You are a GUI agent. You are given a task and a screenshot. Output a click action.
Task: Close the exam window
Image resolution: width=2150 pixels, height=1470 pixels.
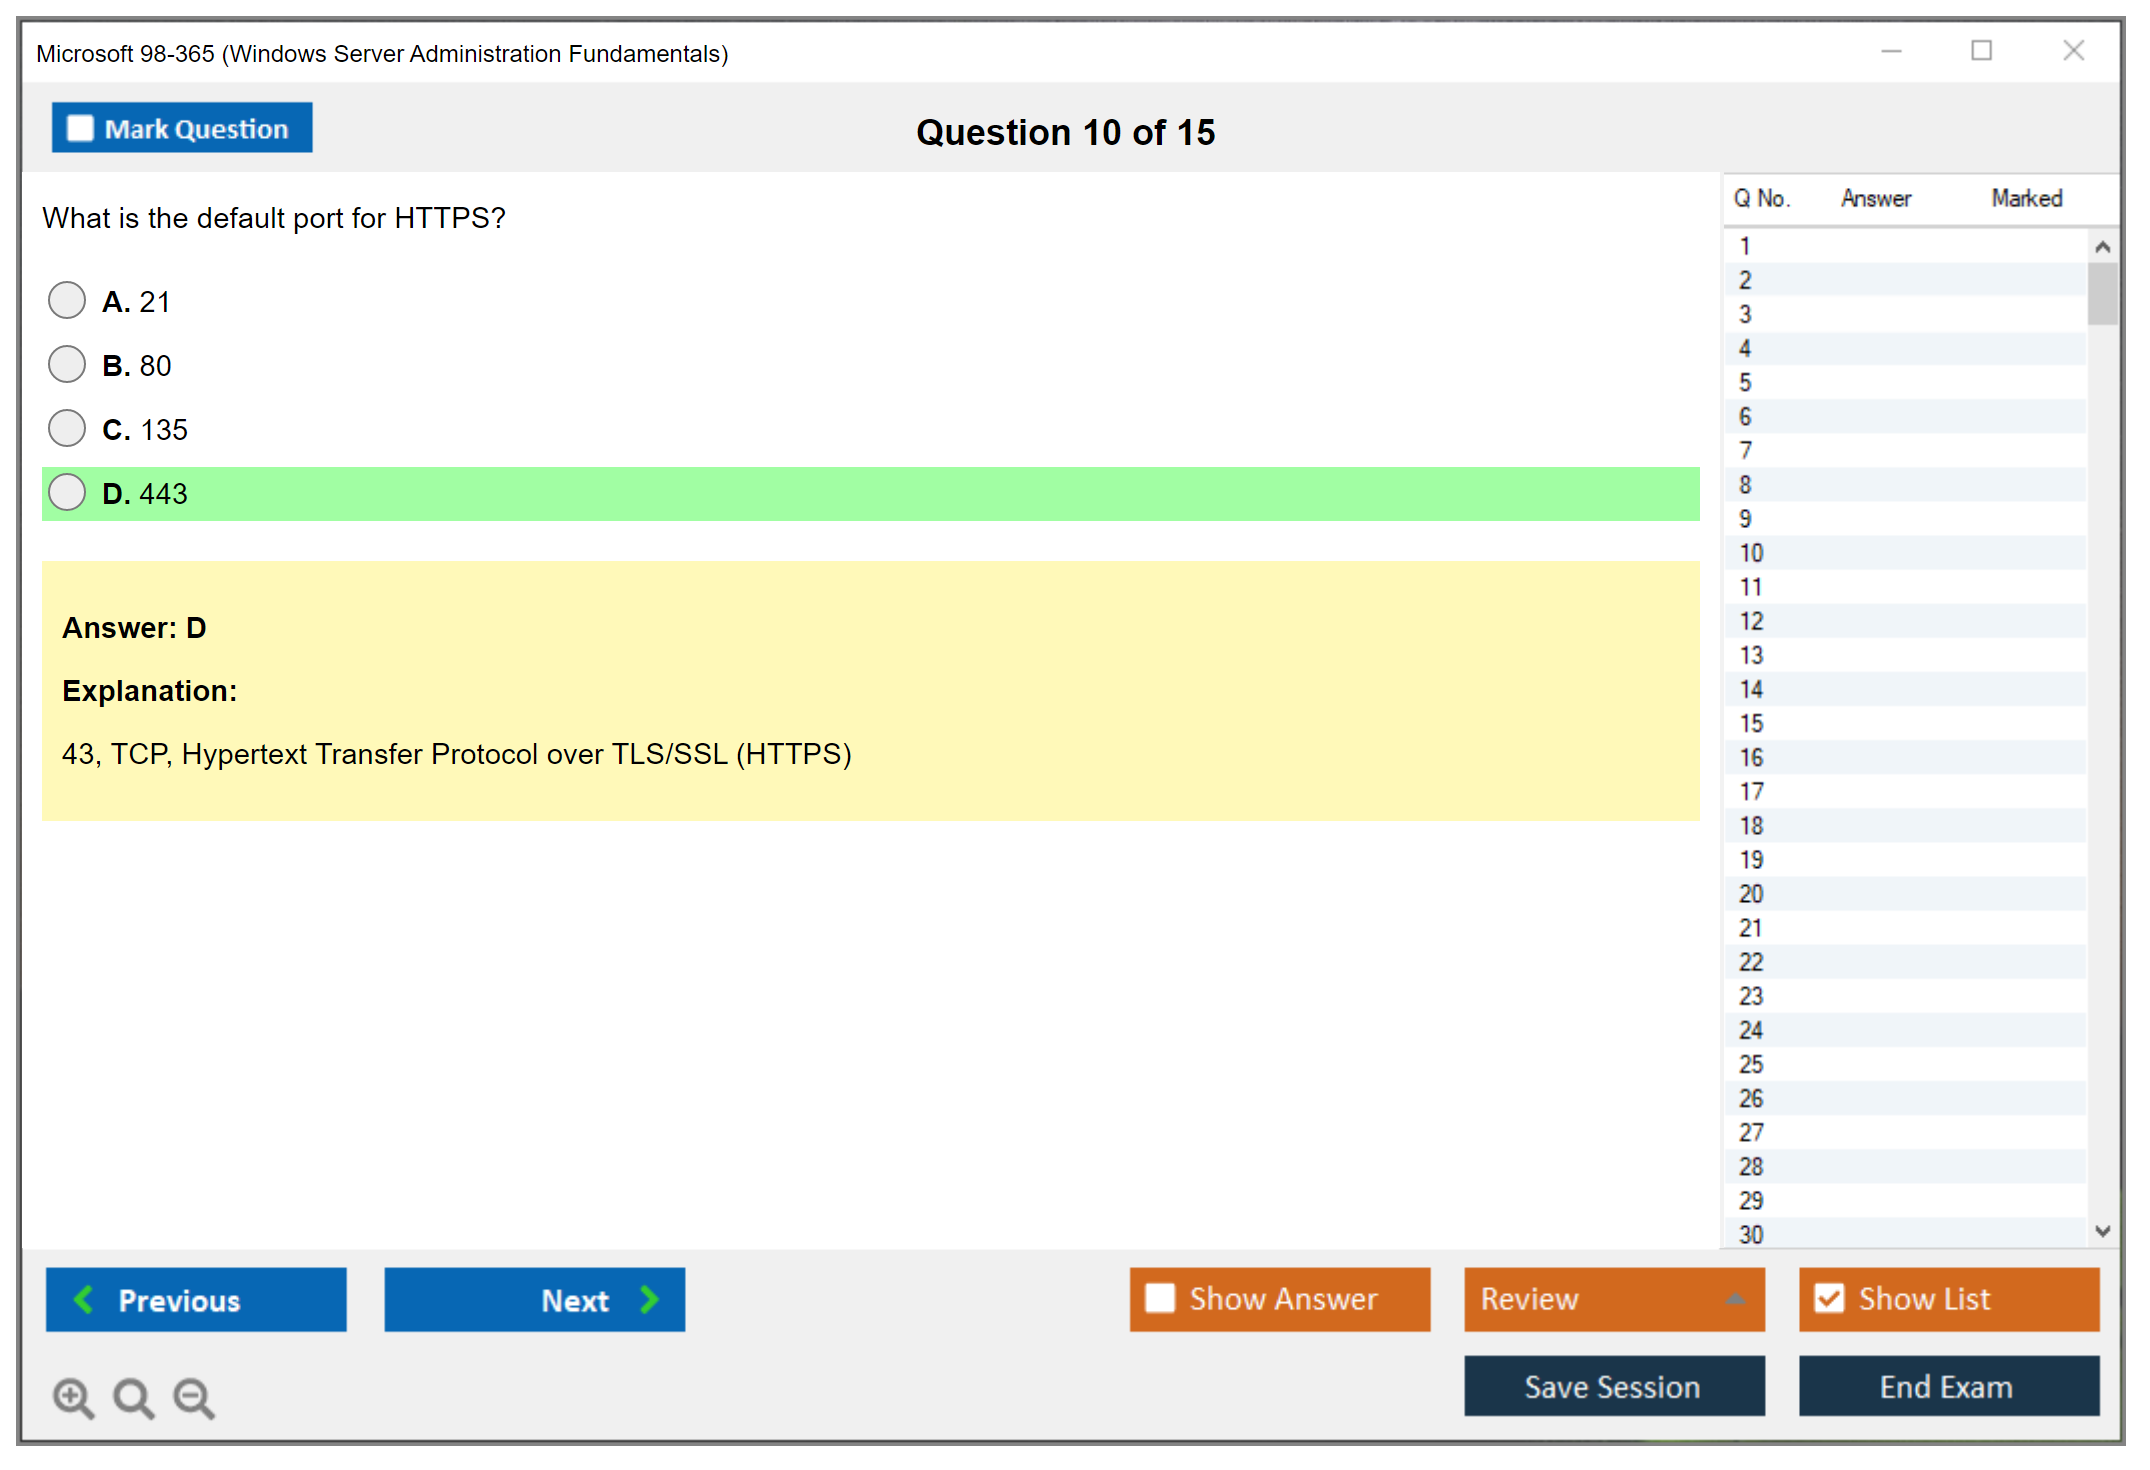[2073, 51]
